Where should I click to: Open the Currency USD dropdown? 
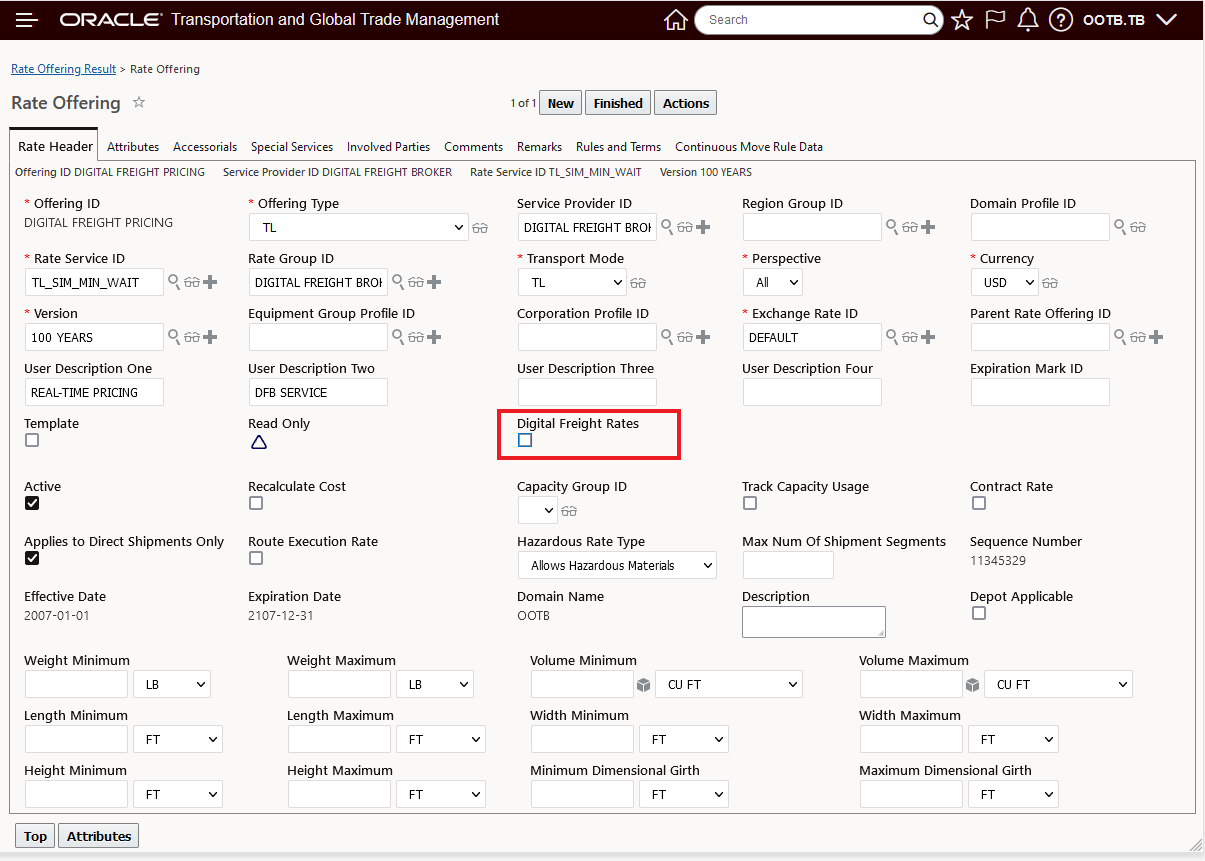[x=1004, y=282]
